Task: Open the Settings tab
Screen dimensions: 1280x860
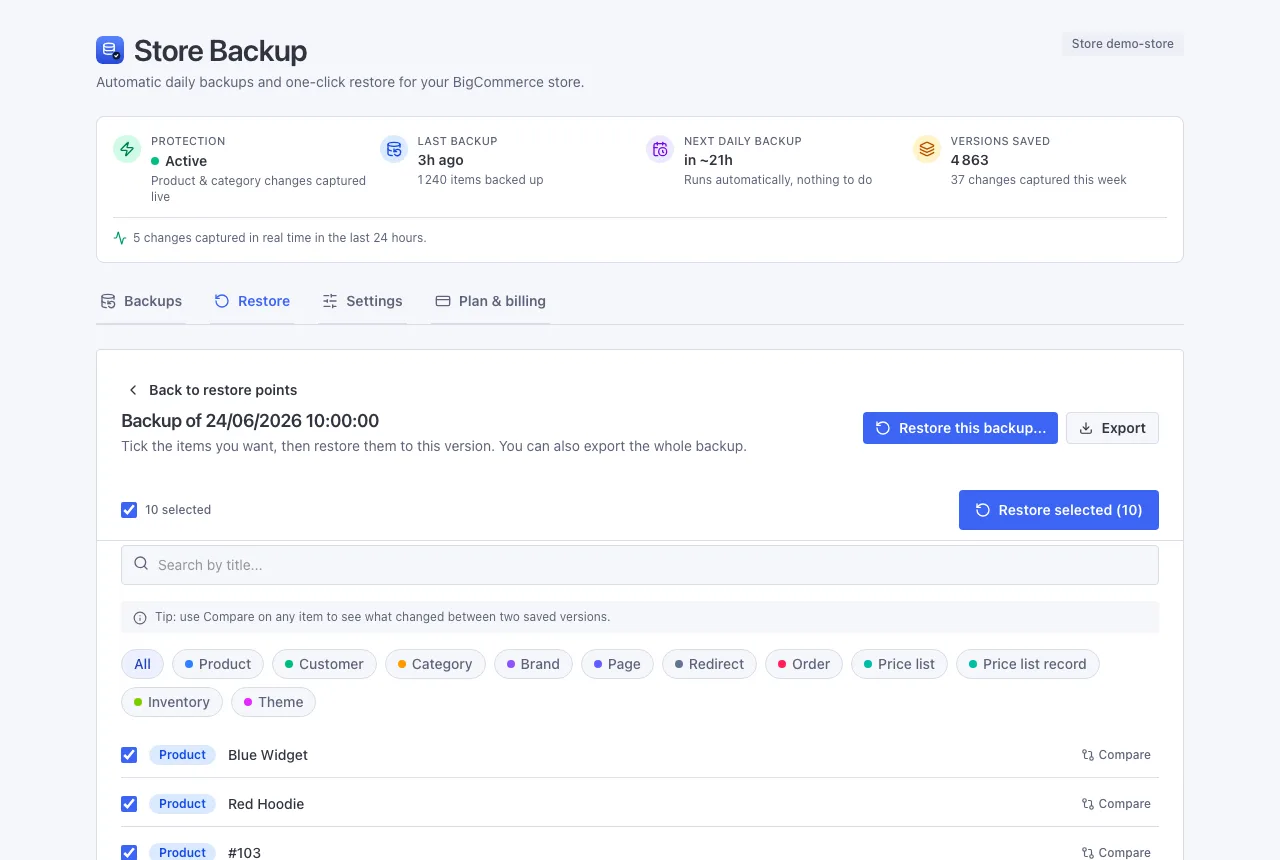Action: coord(362,301)
